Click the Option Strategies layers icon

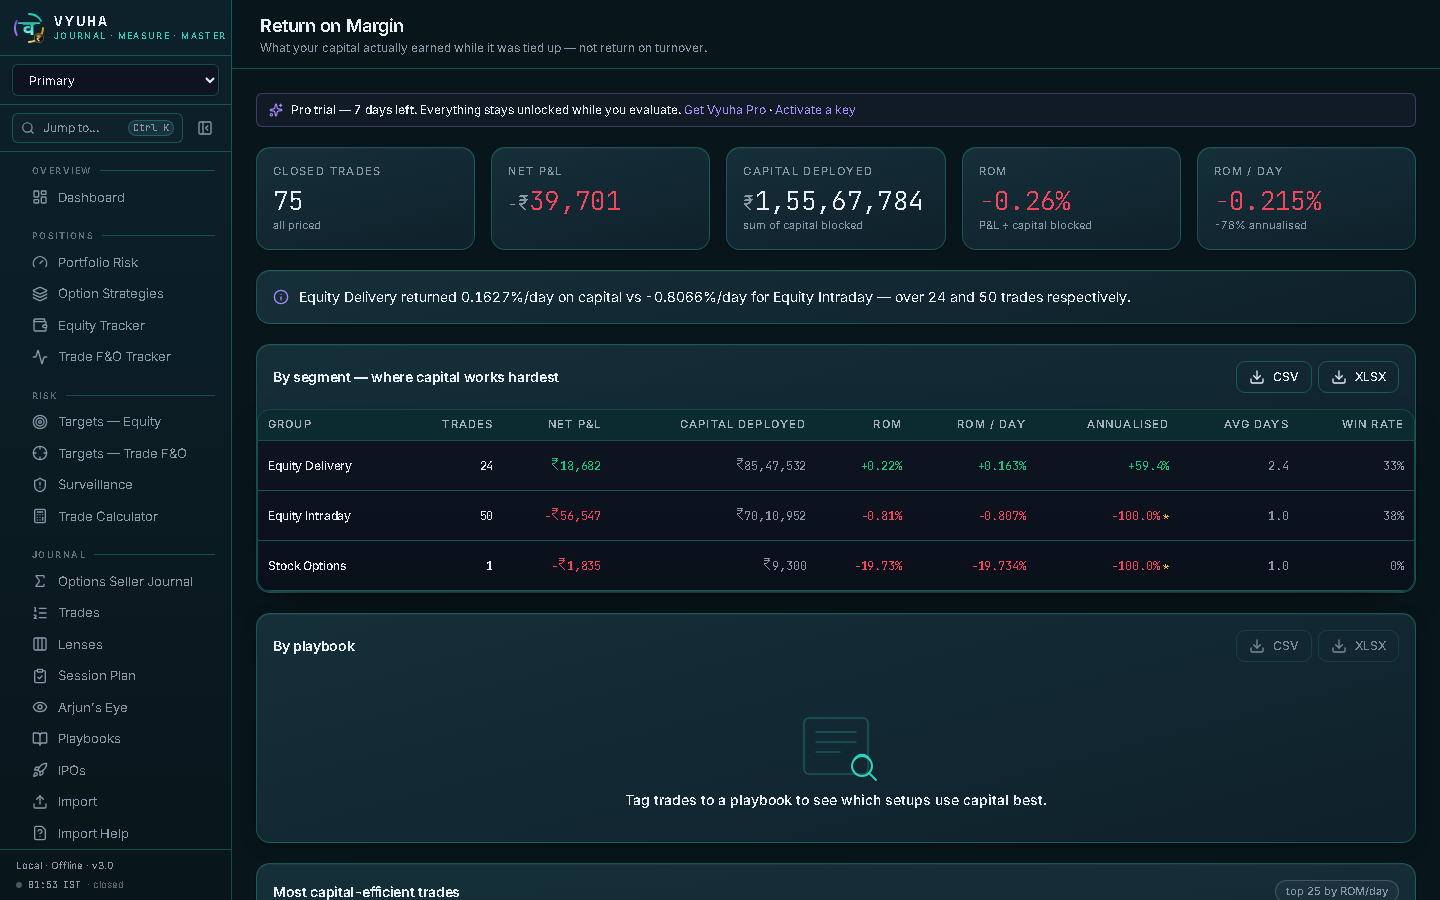[40, 294]
